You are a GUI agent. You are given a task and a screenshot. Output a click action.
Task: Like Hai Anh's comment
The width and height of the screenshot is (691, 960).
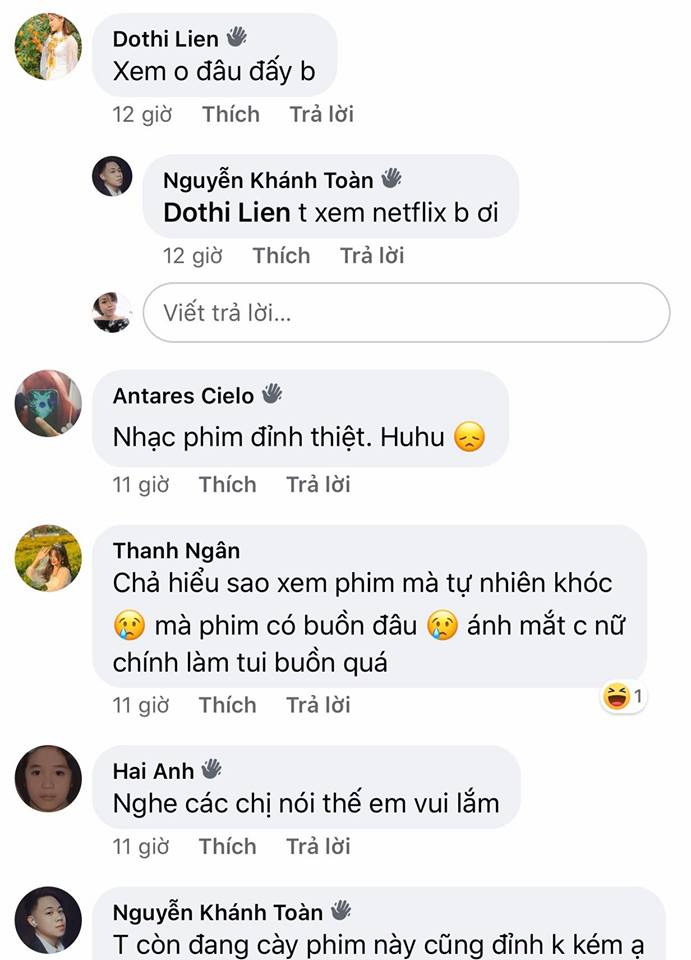(x=228, y=847)
